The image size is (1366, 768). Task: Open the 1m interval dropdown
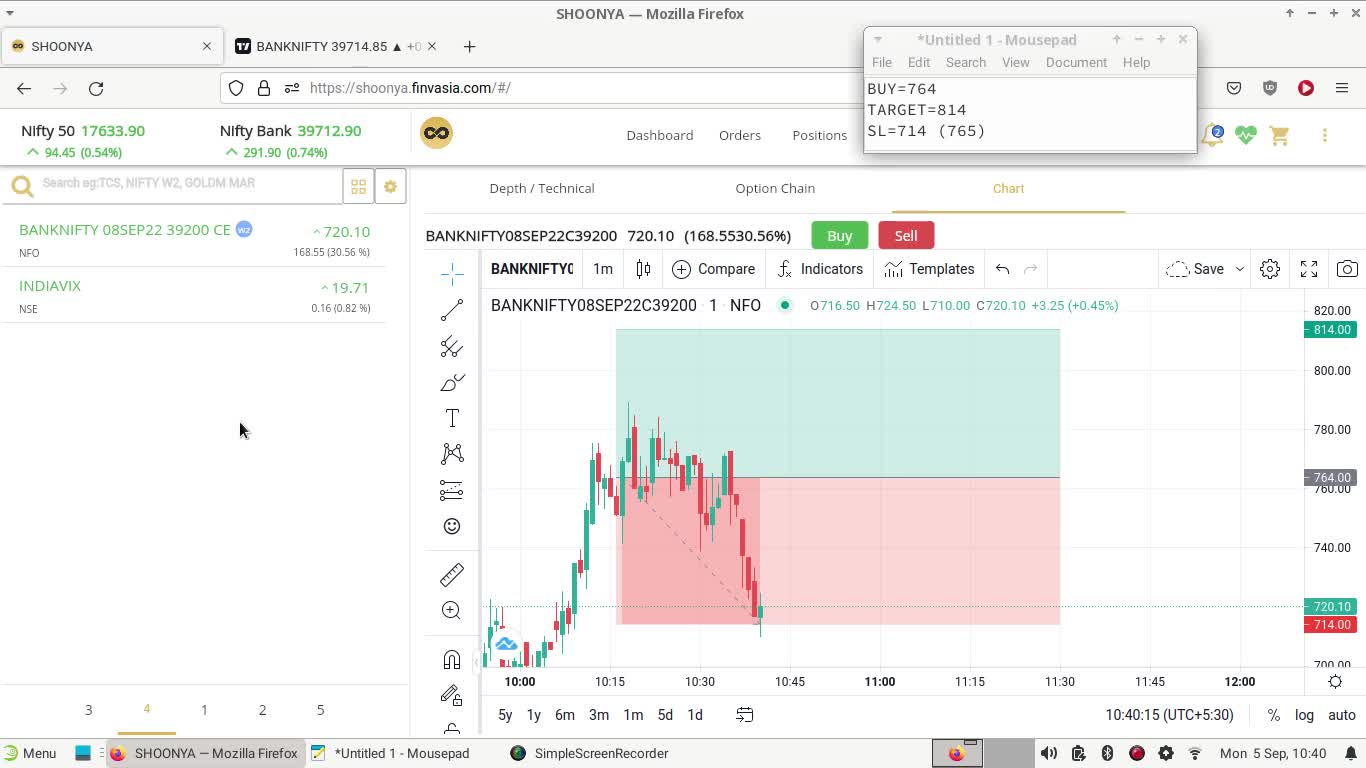pyautogui.click(x=603, y=269)
